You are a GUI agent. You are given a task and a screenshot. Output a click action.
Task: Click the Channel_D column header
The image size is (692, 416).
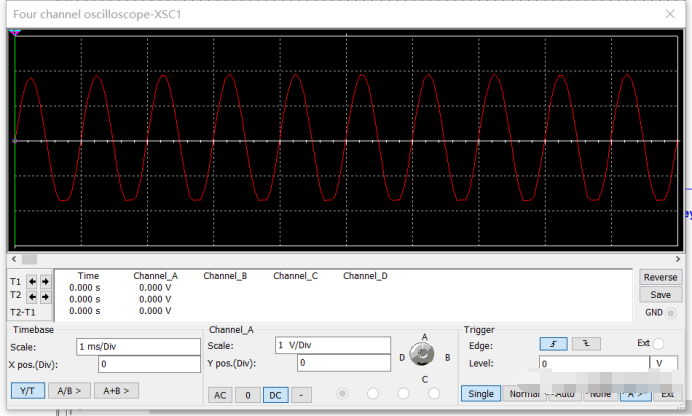click(x=365, y=276)
